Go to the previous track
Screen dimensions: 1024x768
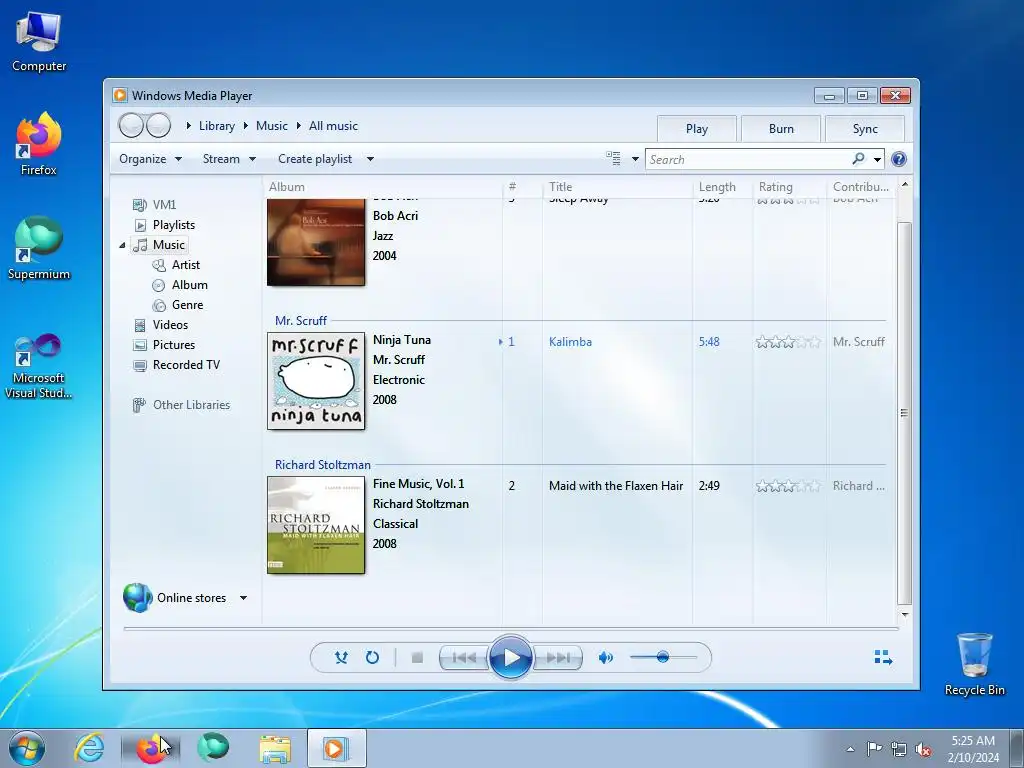tap(464, 658)
